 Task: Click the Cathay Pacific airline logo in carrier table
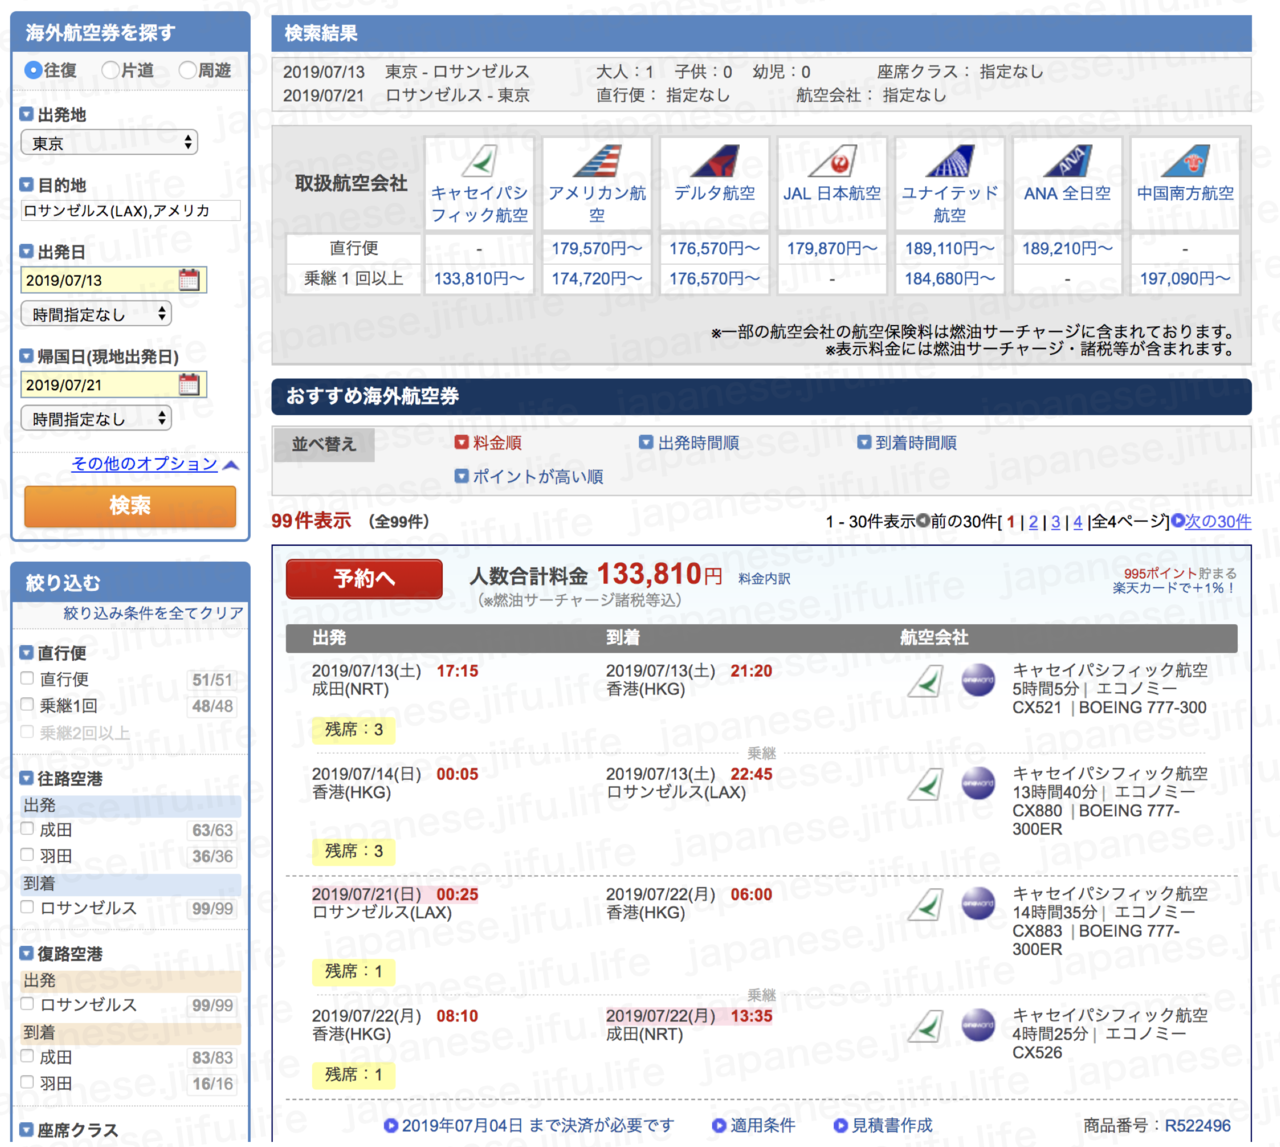pyautogui.click(x=480, y=160)
